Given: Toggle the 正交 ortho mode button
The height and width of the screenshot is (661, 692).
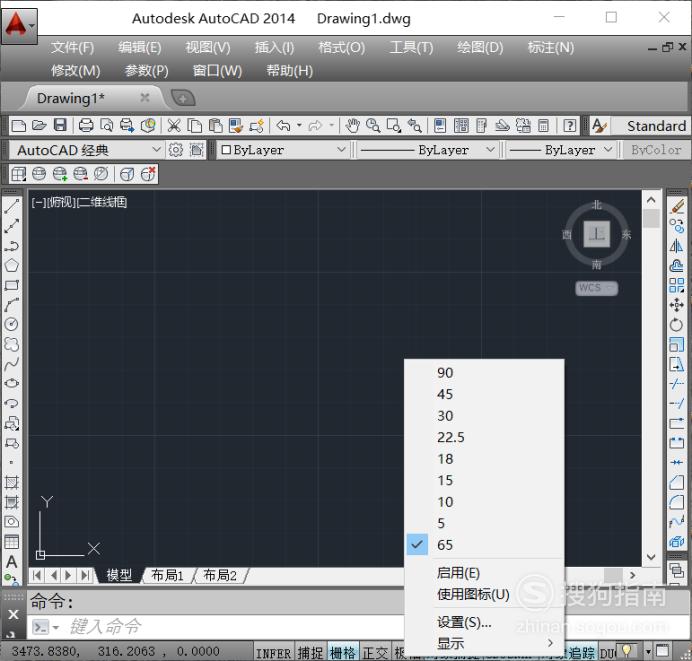Looking at the screenshot, I should [375, 653].
